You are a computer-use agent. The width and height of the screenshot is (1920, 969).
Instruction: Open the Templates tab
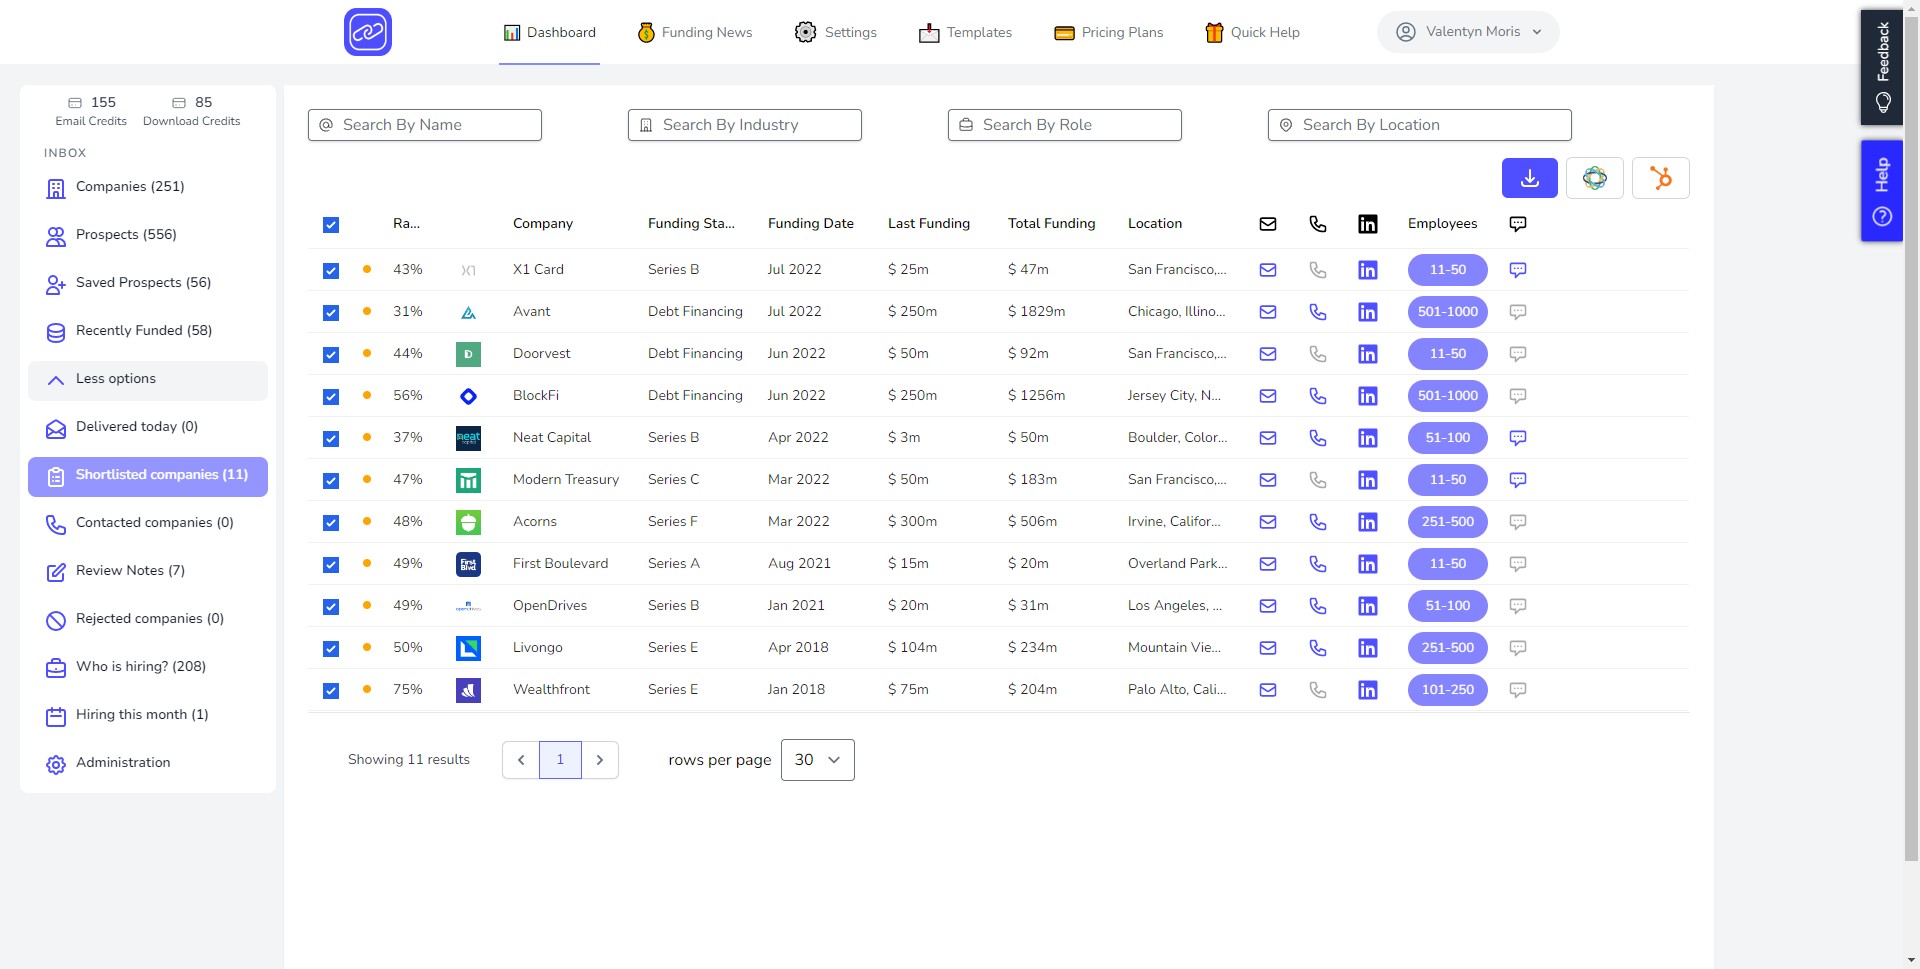pos(965,33)
